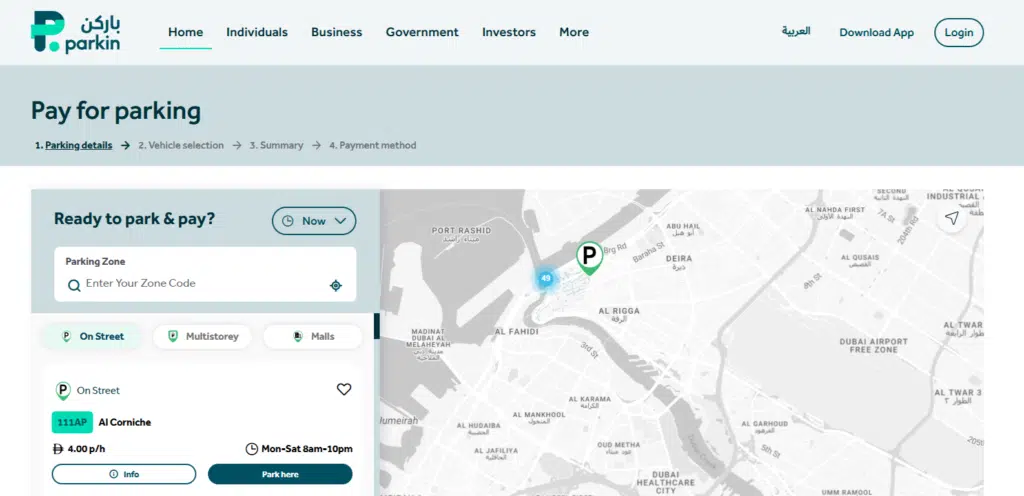This screenshot has height=496, width=1024.
Task: Click the zone search magnifier icon
Action: point(74,285)
